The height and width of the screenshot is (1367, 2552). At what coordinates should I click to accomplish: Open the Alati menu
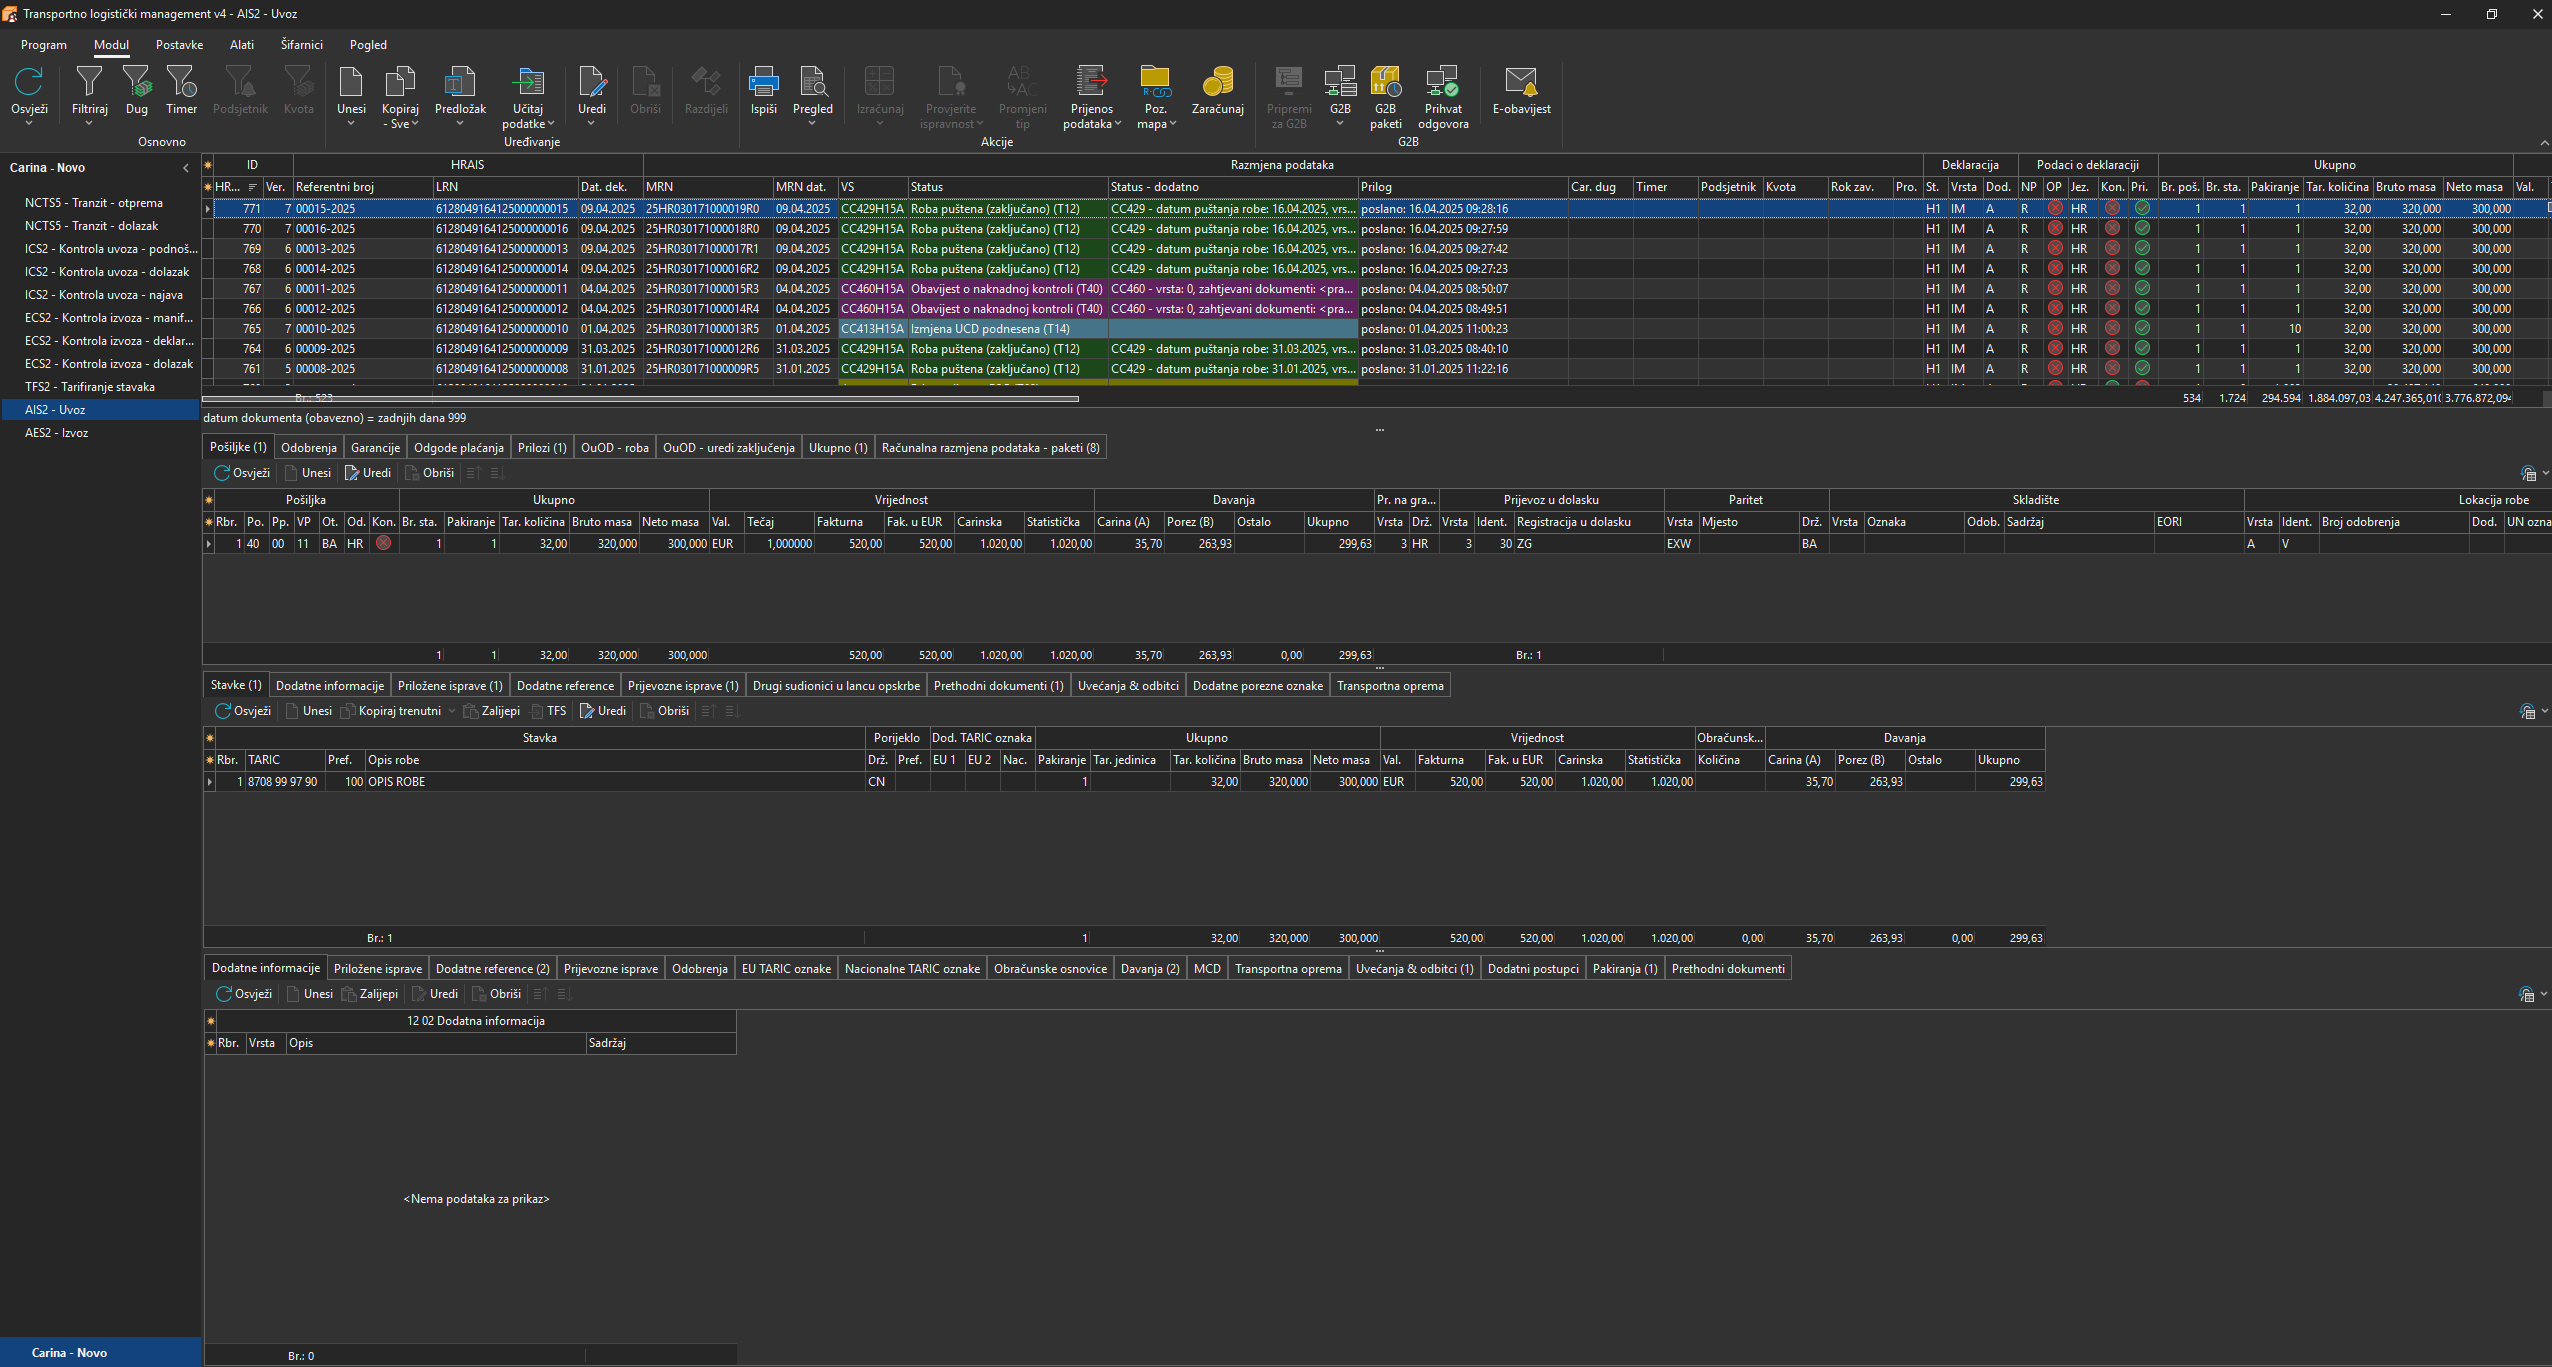pos(242,45)
